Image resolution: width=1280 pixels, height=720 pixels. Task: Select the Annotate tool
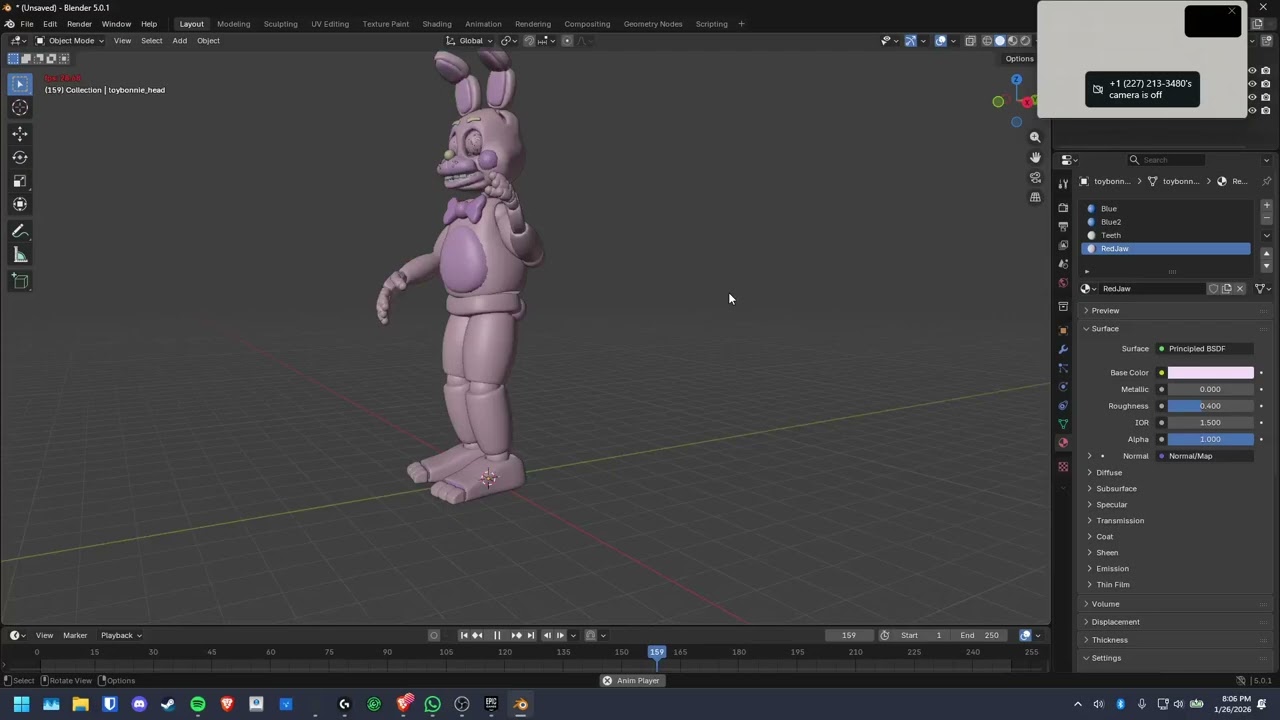pyautogui.click(x=20, y=231)
